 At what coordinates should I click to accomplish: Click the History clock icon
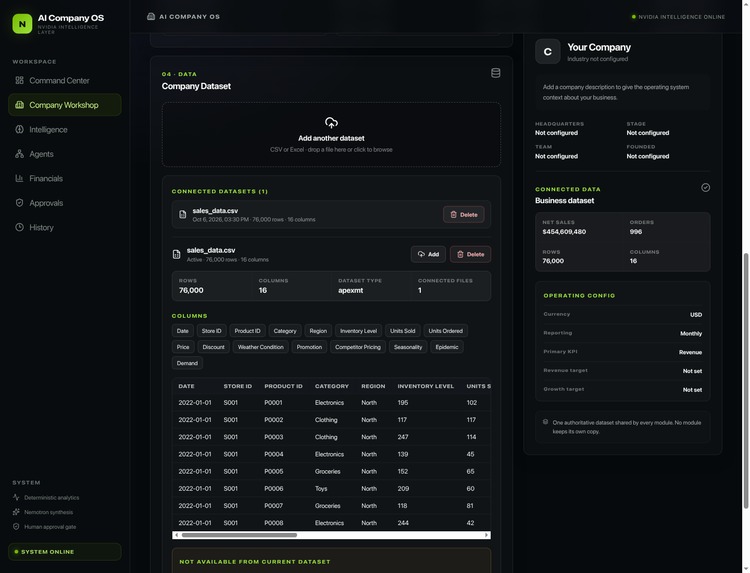[x=19, y=227]
